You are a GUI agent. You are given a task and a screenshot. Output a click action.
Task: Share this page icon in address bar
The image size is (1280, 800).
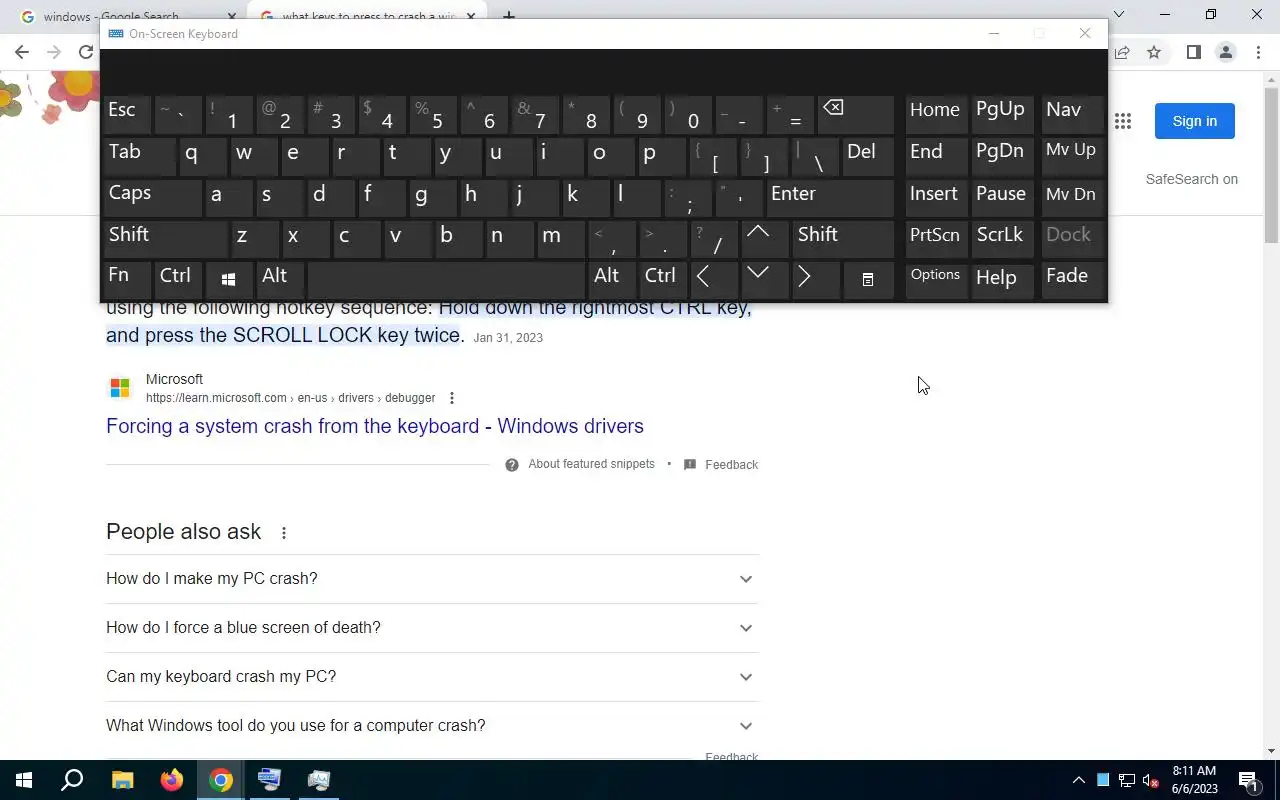pos(1123,52)
